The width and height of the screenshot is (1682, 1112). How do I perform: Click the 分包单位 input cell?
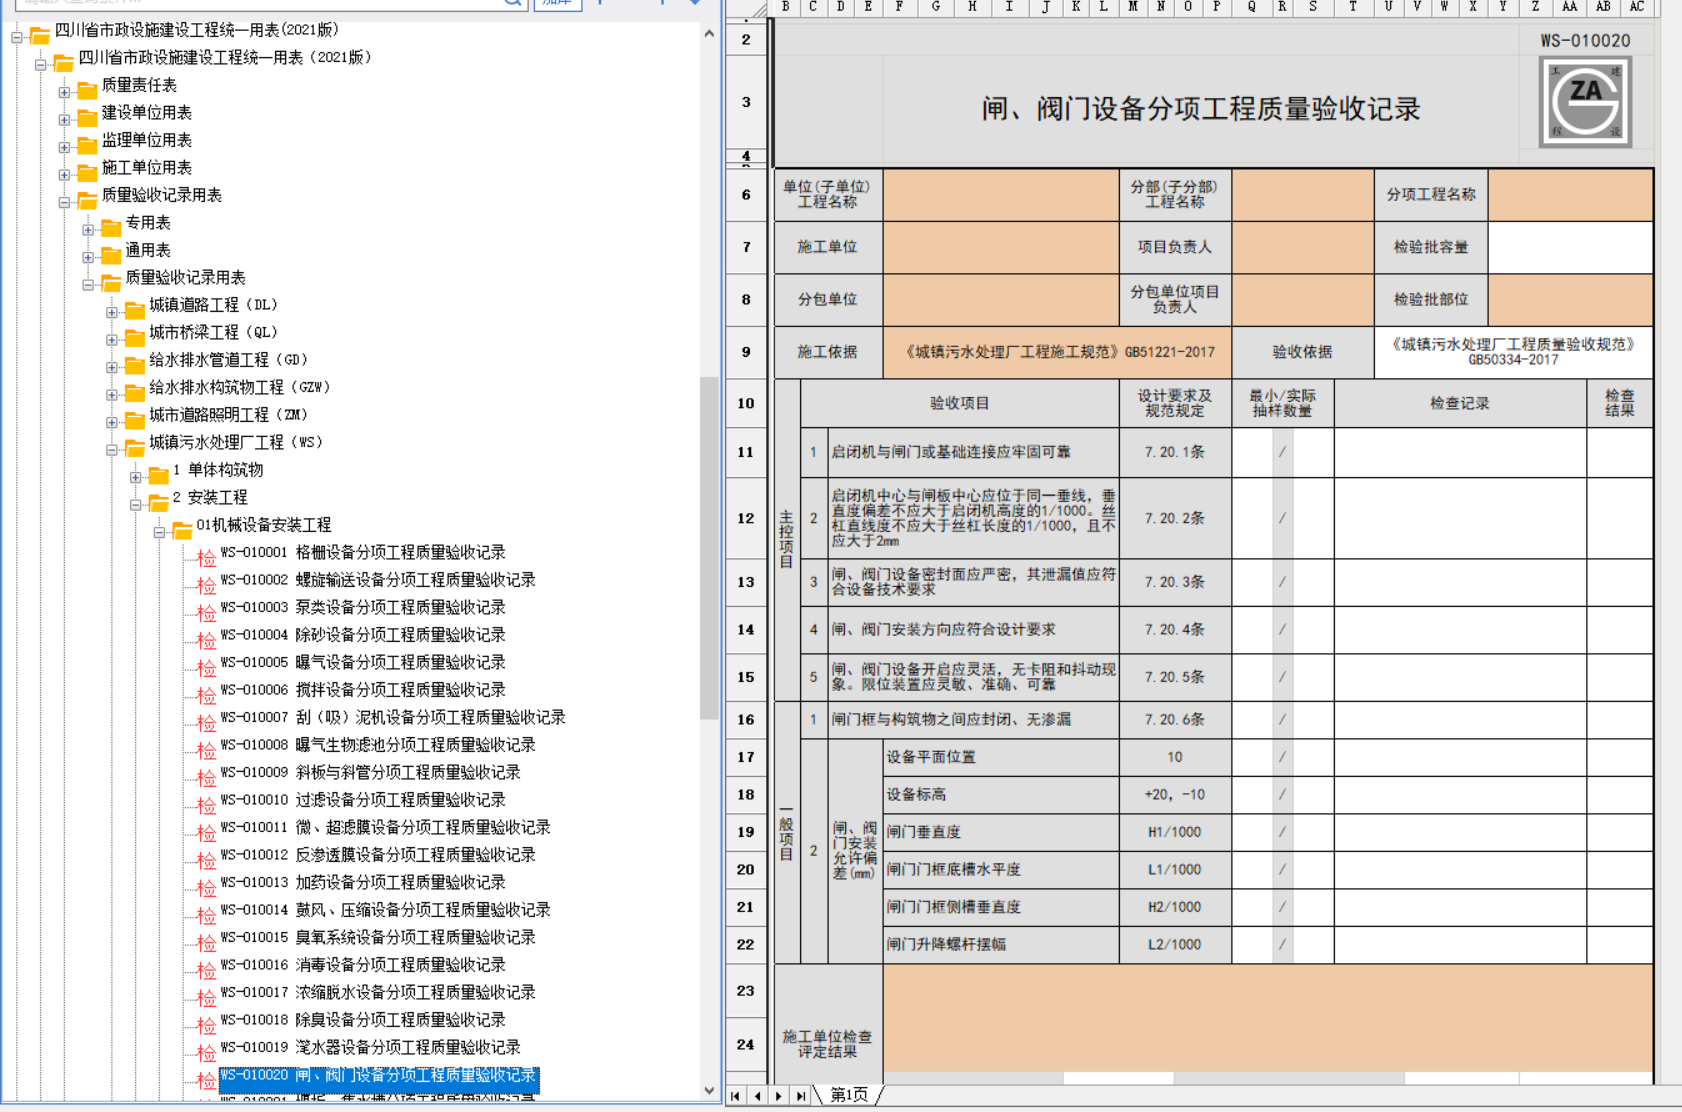pyautogui.click(x=1001, y=299)
